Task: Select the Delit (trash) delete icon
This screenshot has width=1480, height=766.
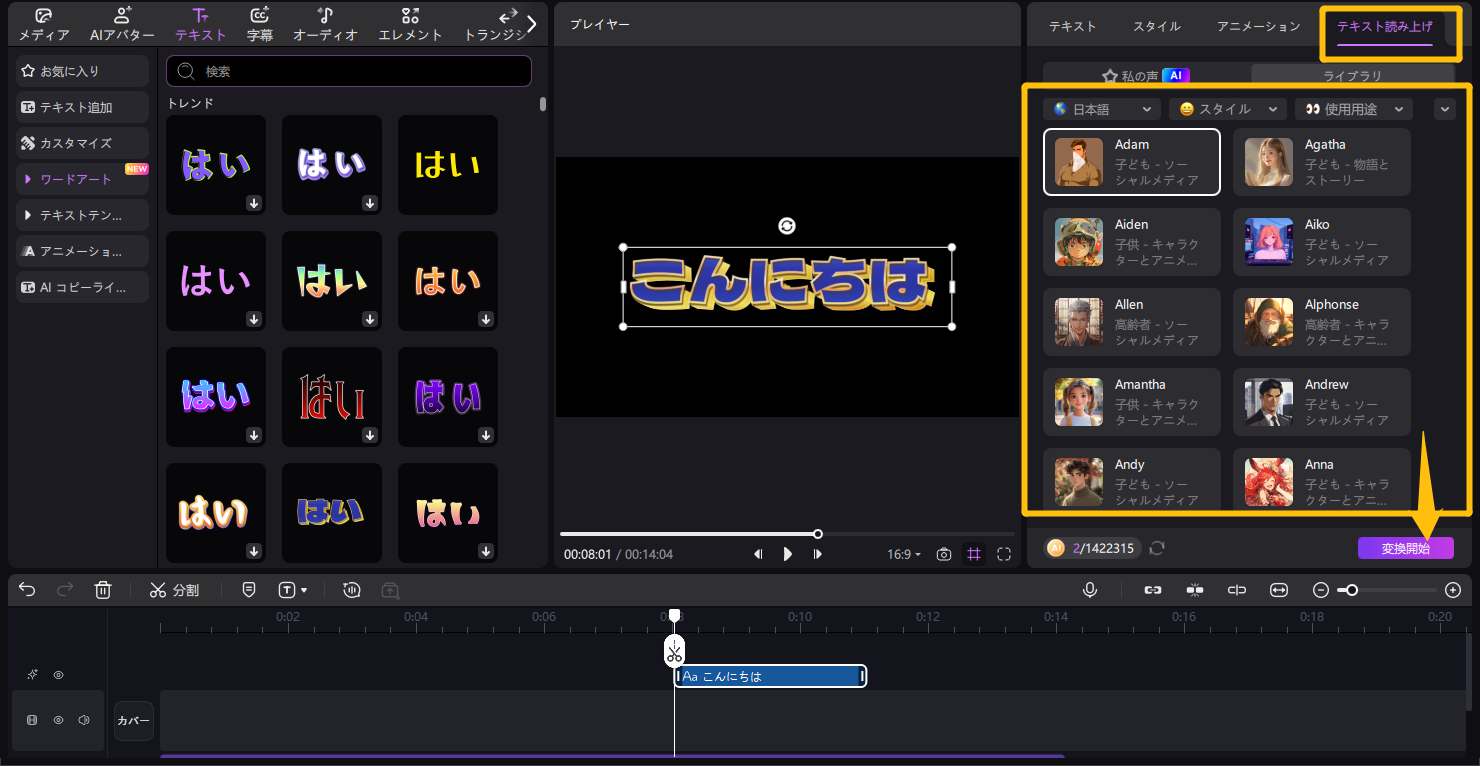Action: click(103, 590)
